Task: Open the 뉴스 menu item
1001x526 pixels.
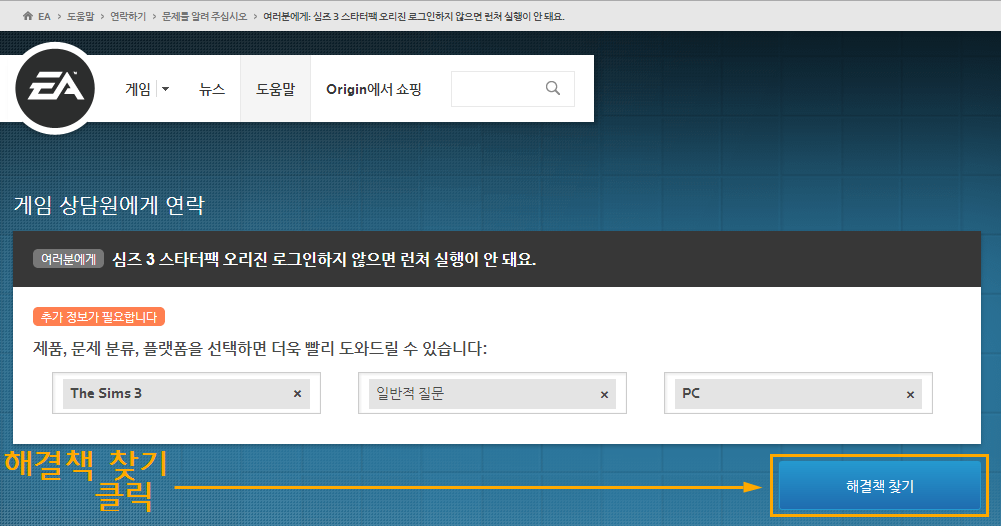Action: click(212, 89)
